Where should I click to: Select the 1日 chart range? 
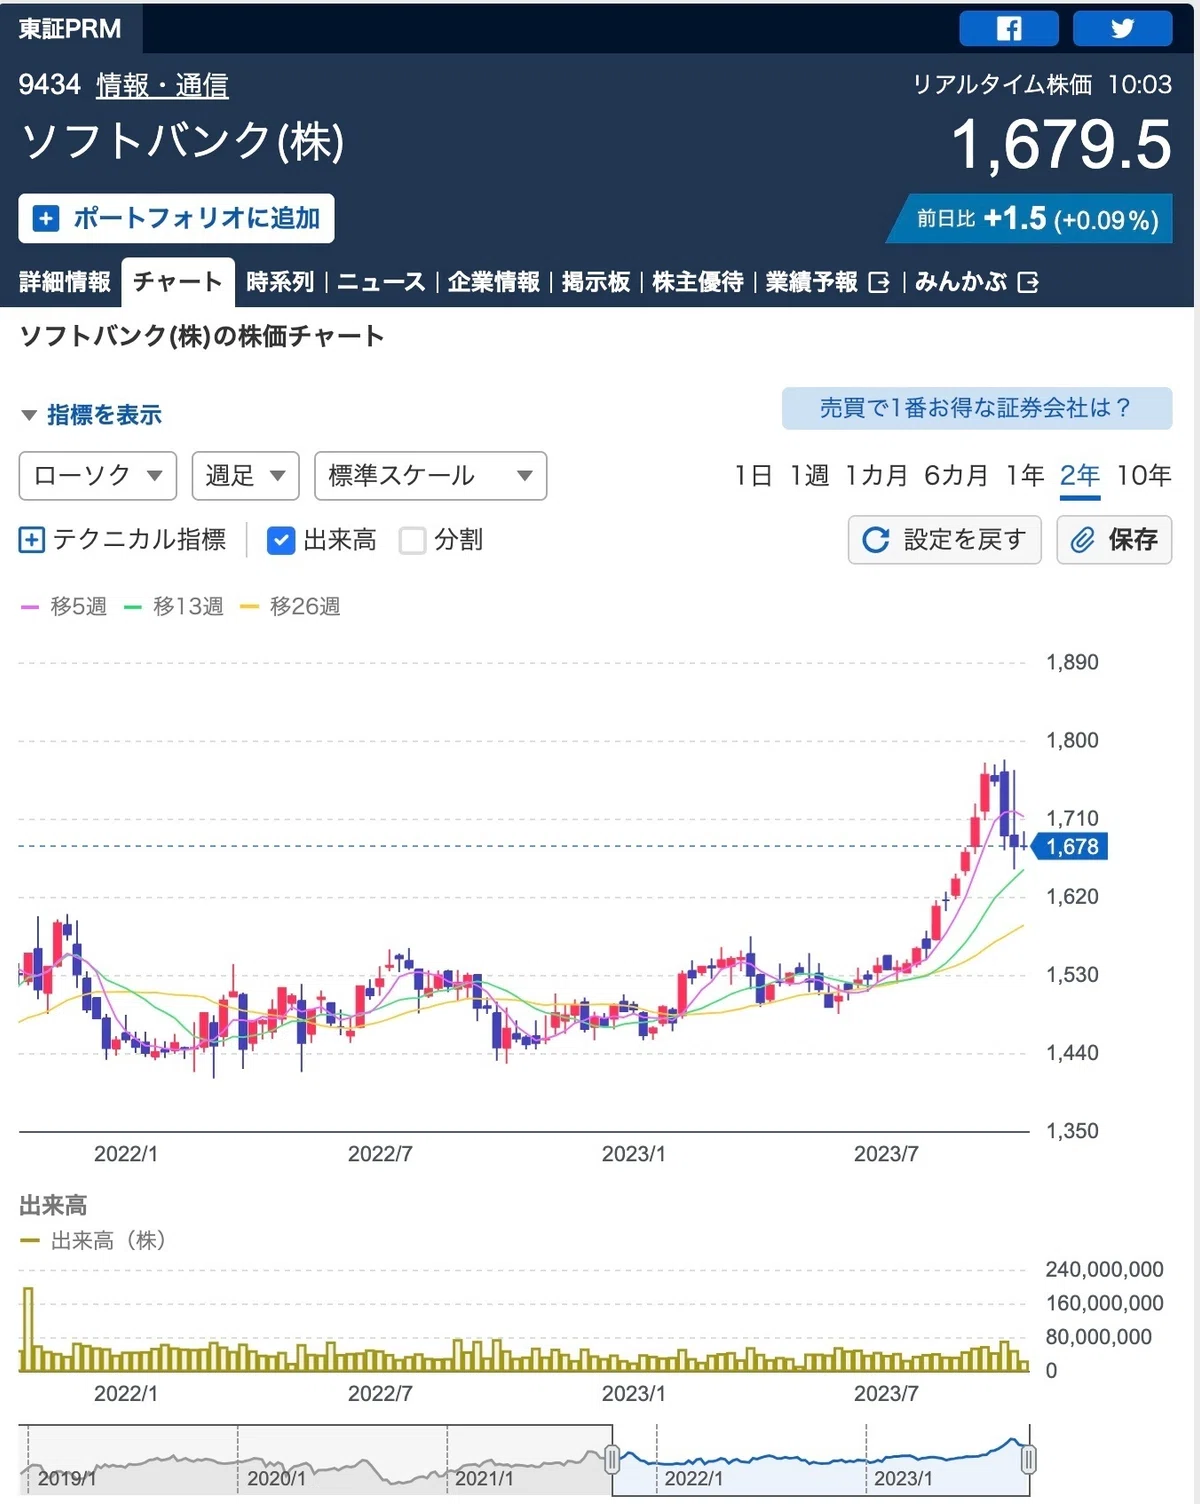[x=753, y=476]
